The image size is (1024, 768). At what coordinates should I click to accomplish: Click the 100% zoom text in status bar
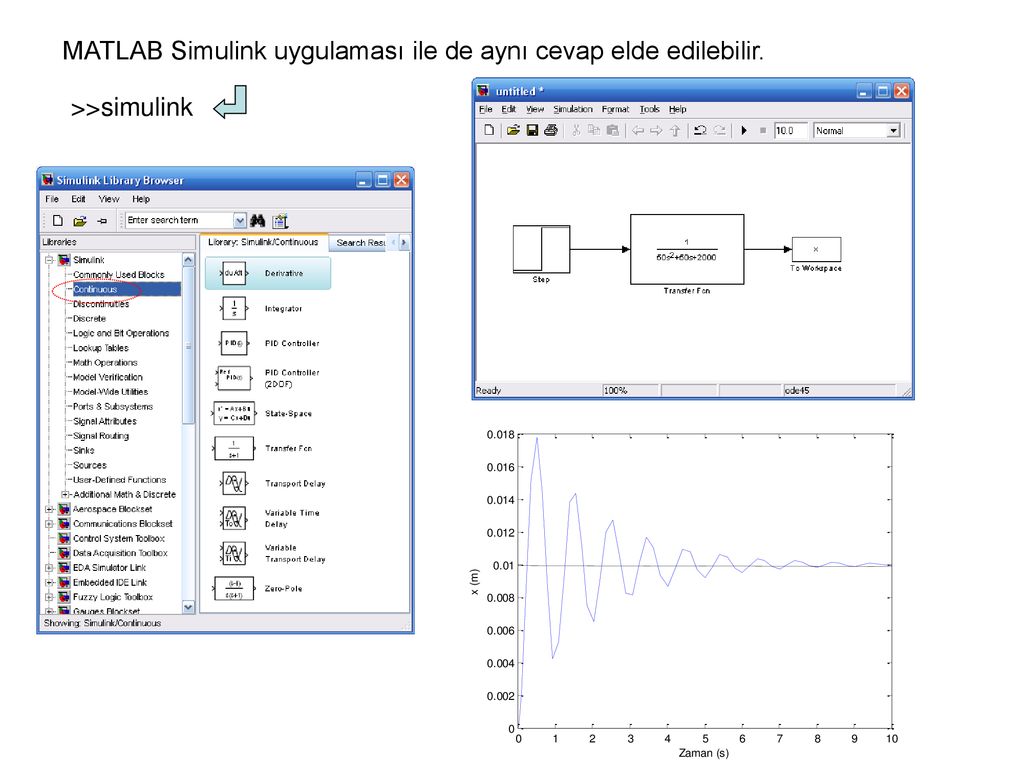(615, 391)
